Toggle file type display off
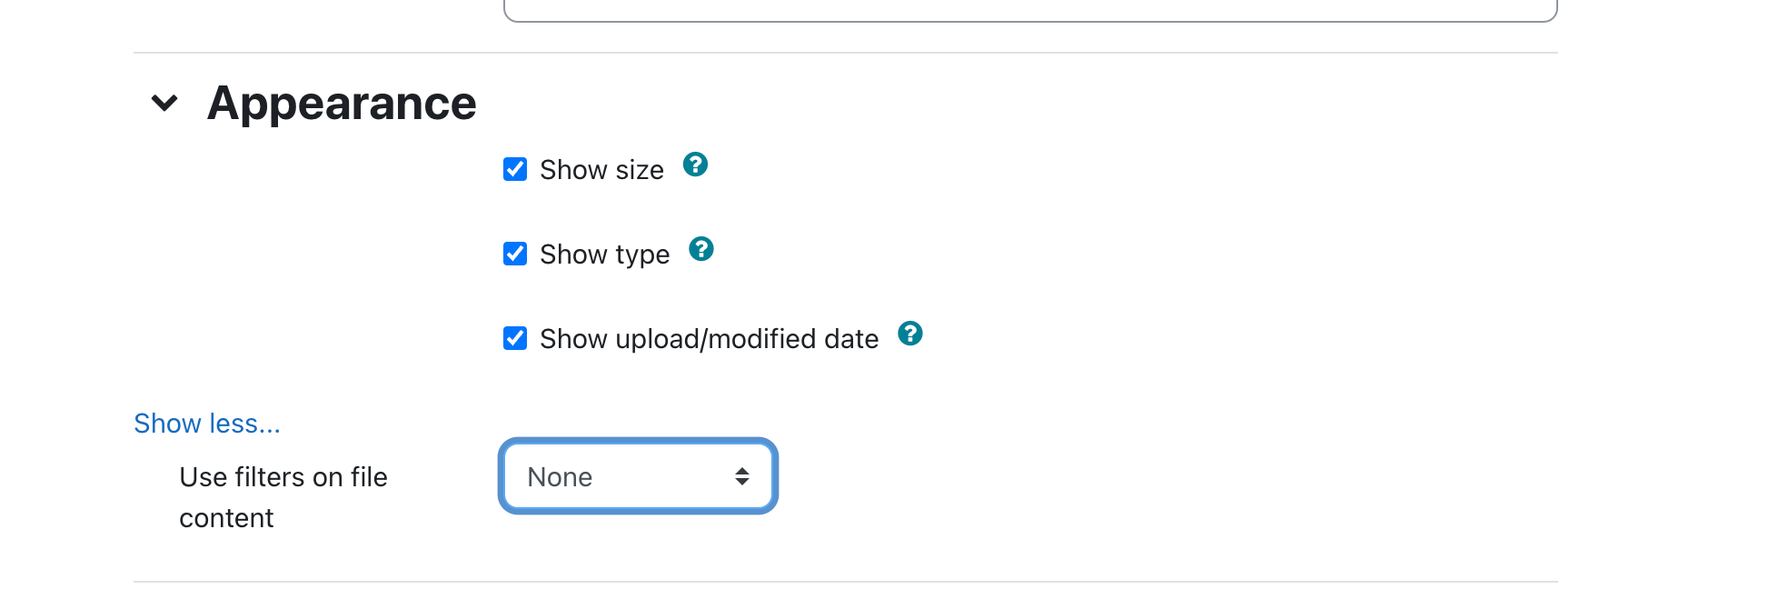1788x589 pixels. tap(515, 254)
